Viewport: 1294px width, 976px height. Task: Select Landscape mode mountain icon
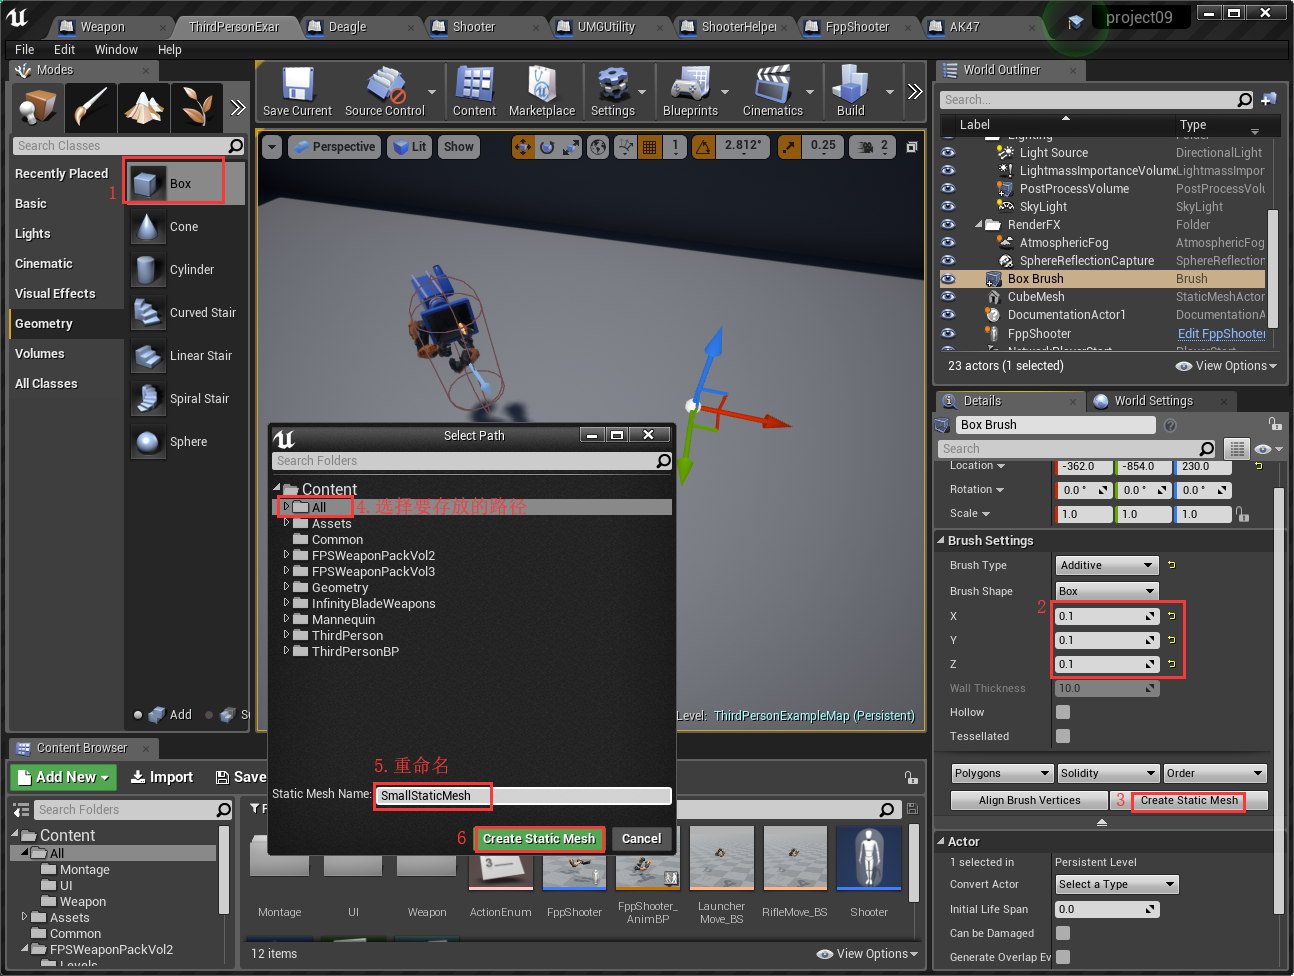(144, 107)
